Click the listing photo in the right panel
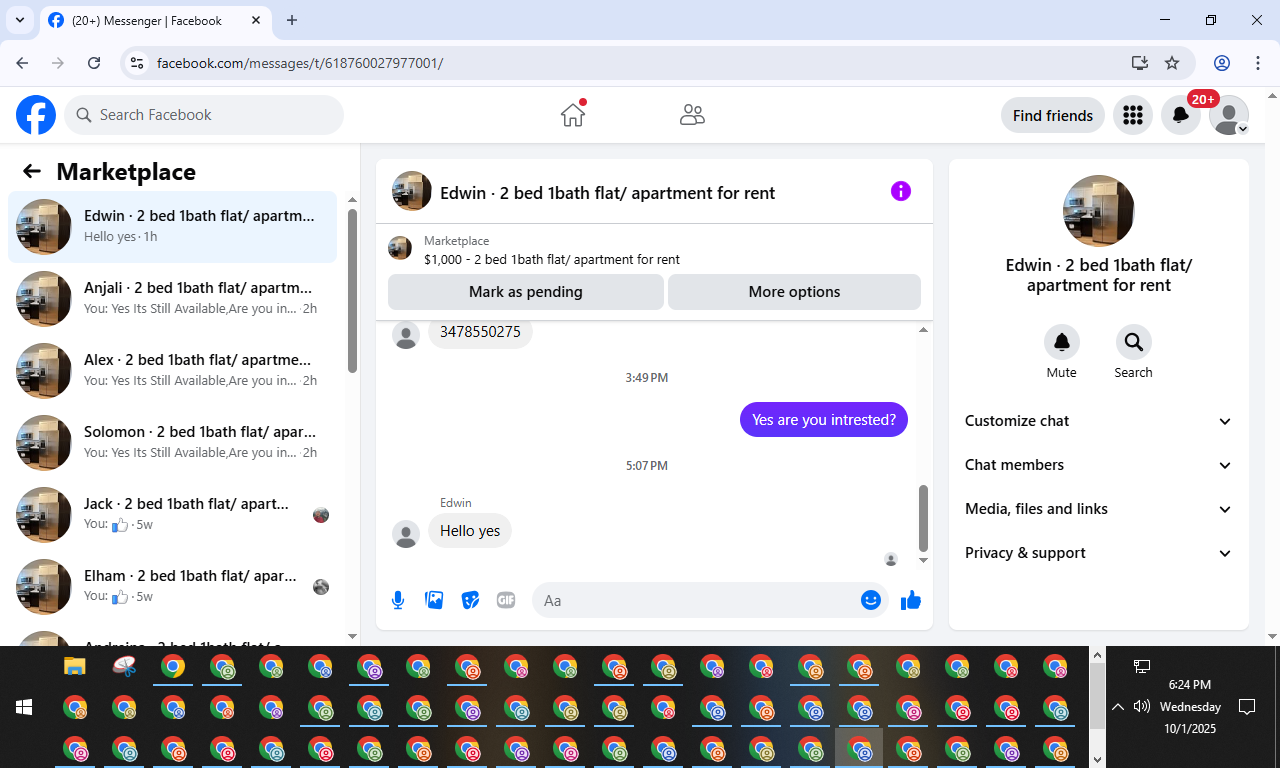The height and width of the screenshot is (768, 1280). [1099, 211]
